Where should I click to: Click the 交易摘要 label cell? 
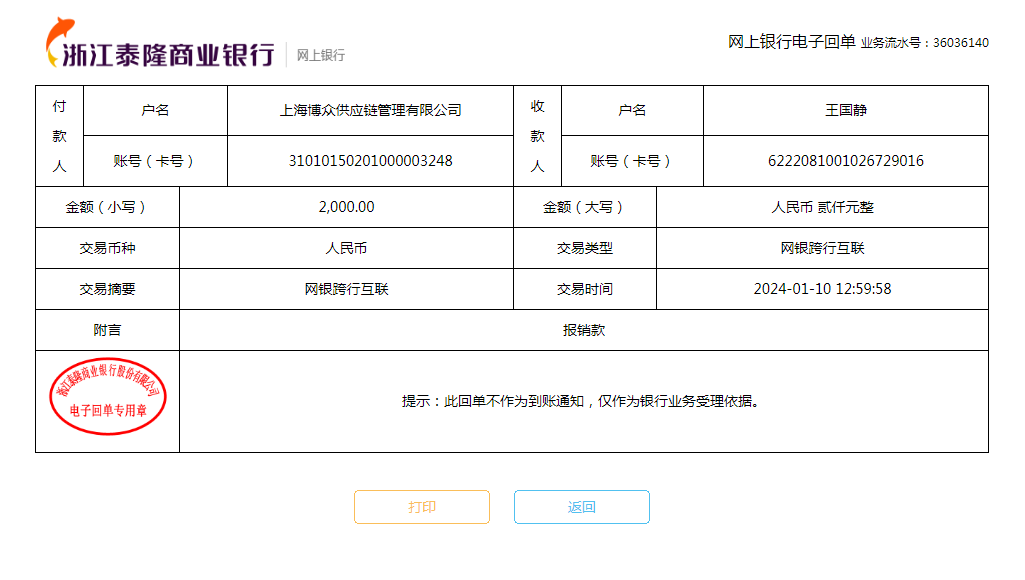coord(107,289)
